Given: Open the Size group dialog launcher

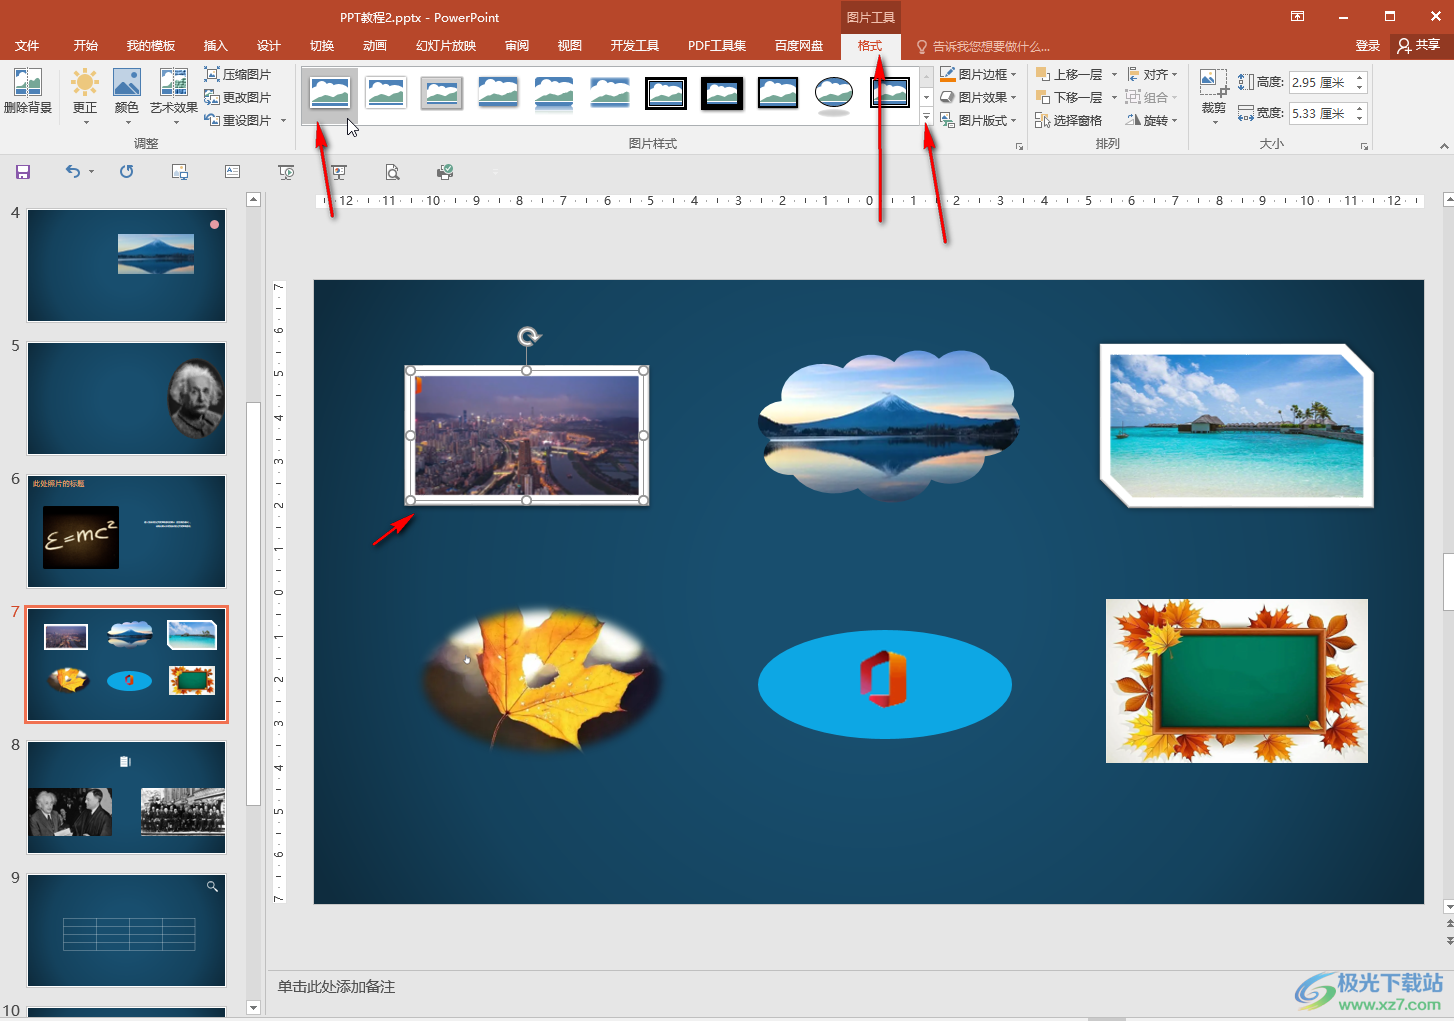Looking at the screenshot, I should (1364, 147).
